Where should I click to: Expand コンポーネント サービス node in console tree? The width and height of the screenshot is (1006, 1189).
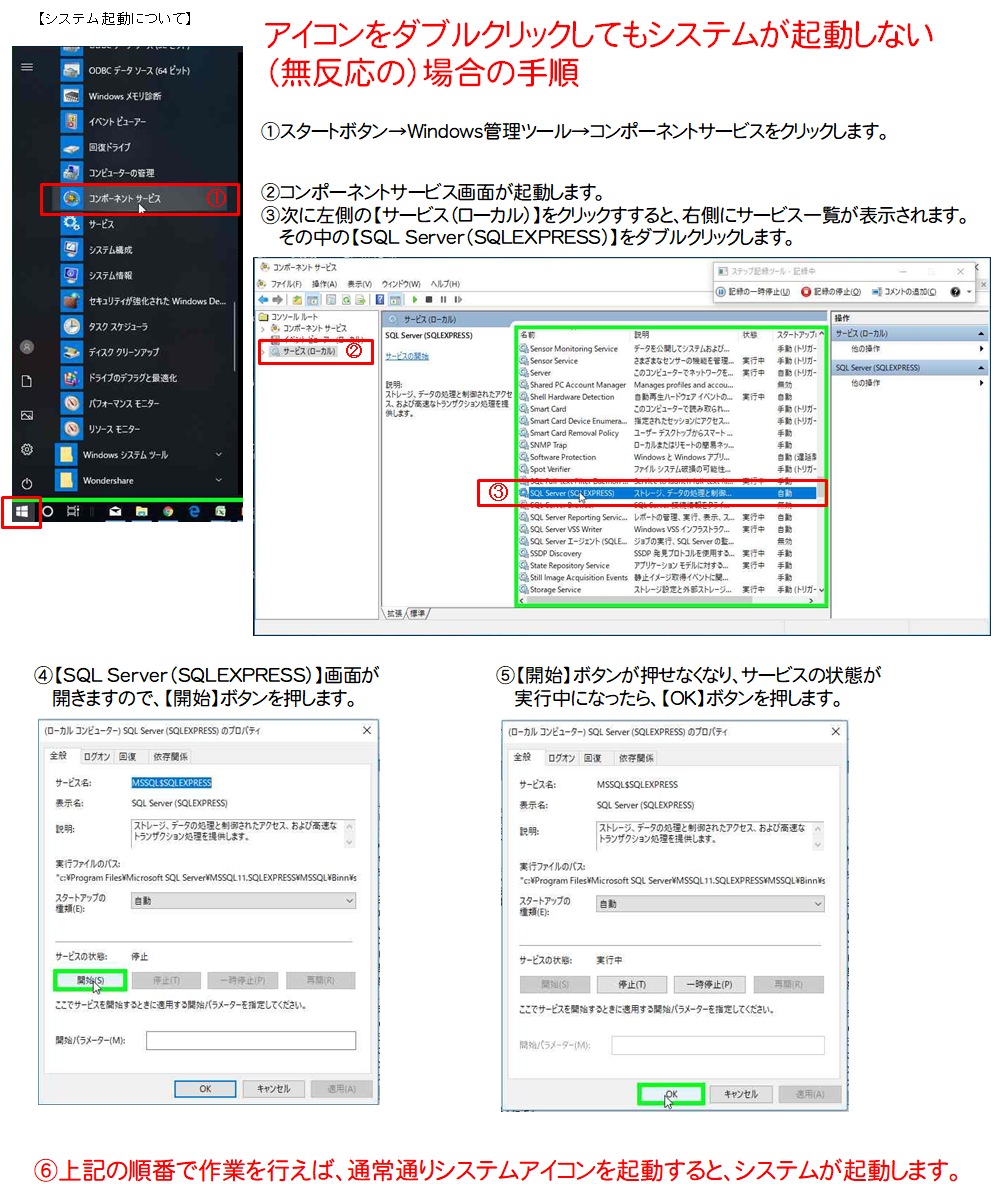click(x=263, y=328)
